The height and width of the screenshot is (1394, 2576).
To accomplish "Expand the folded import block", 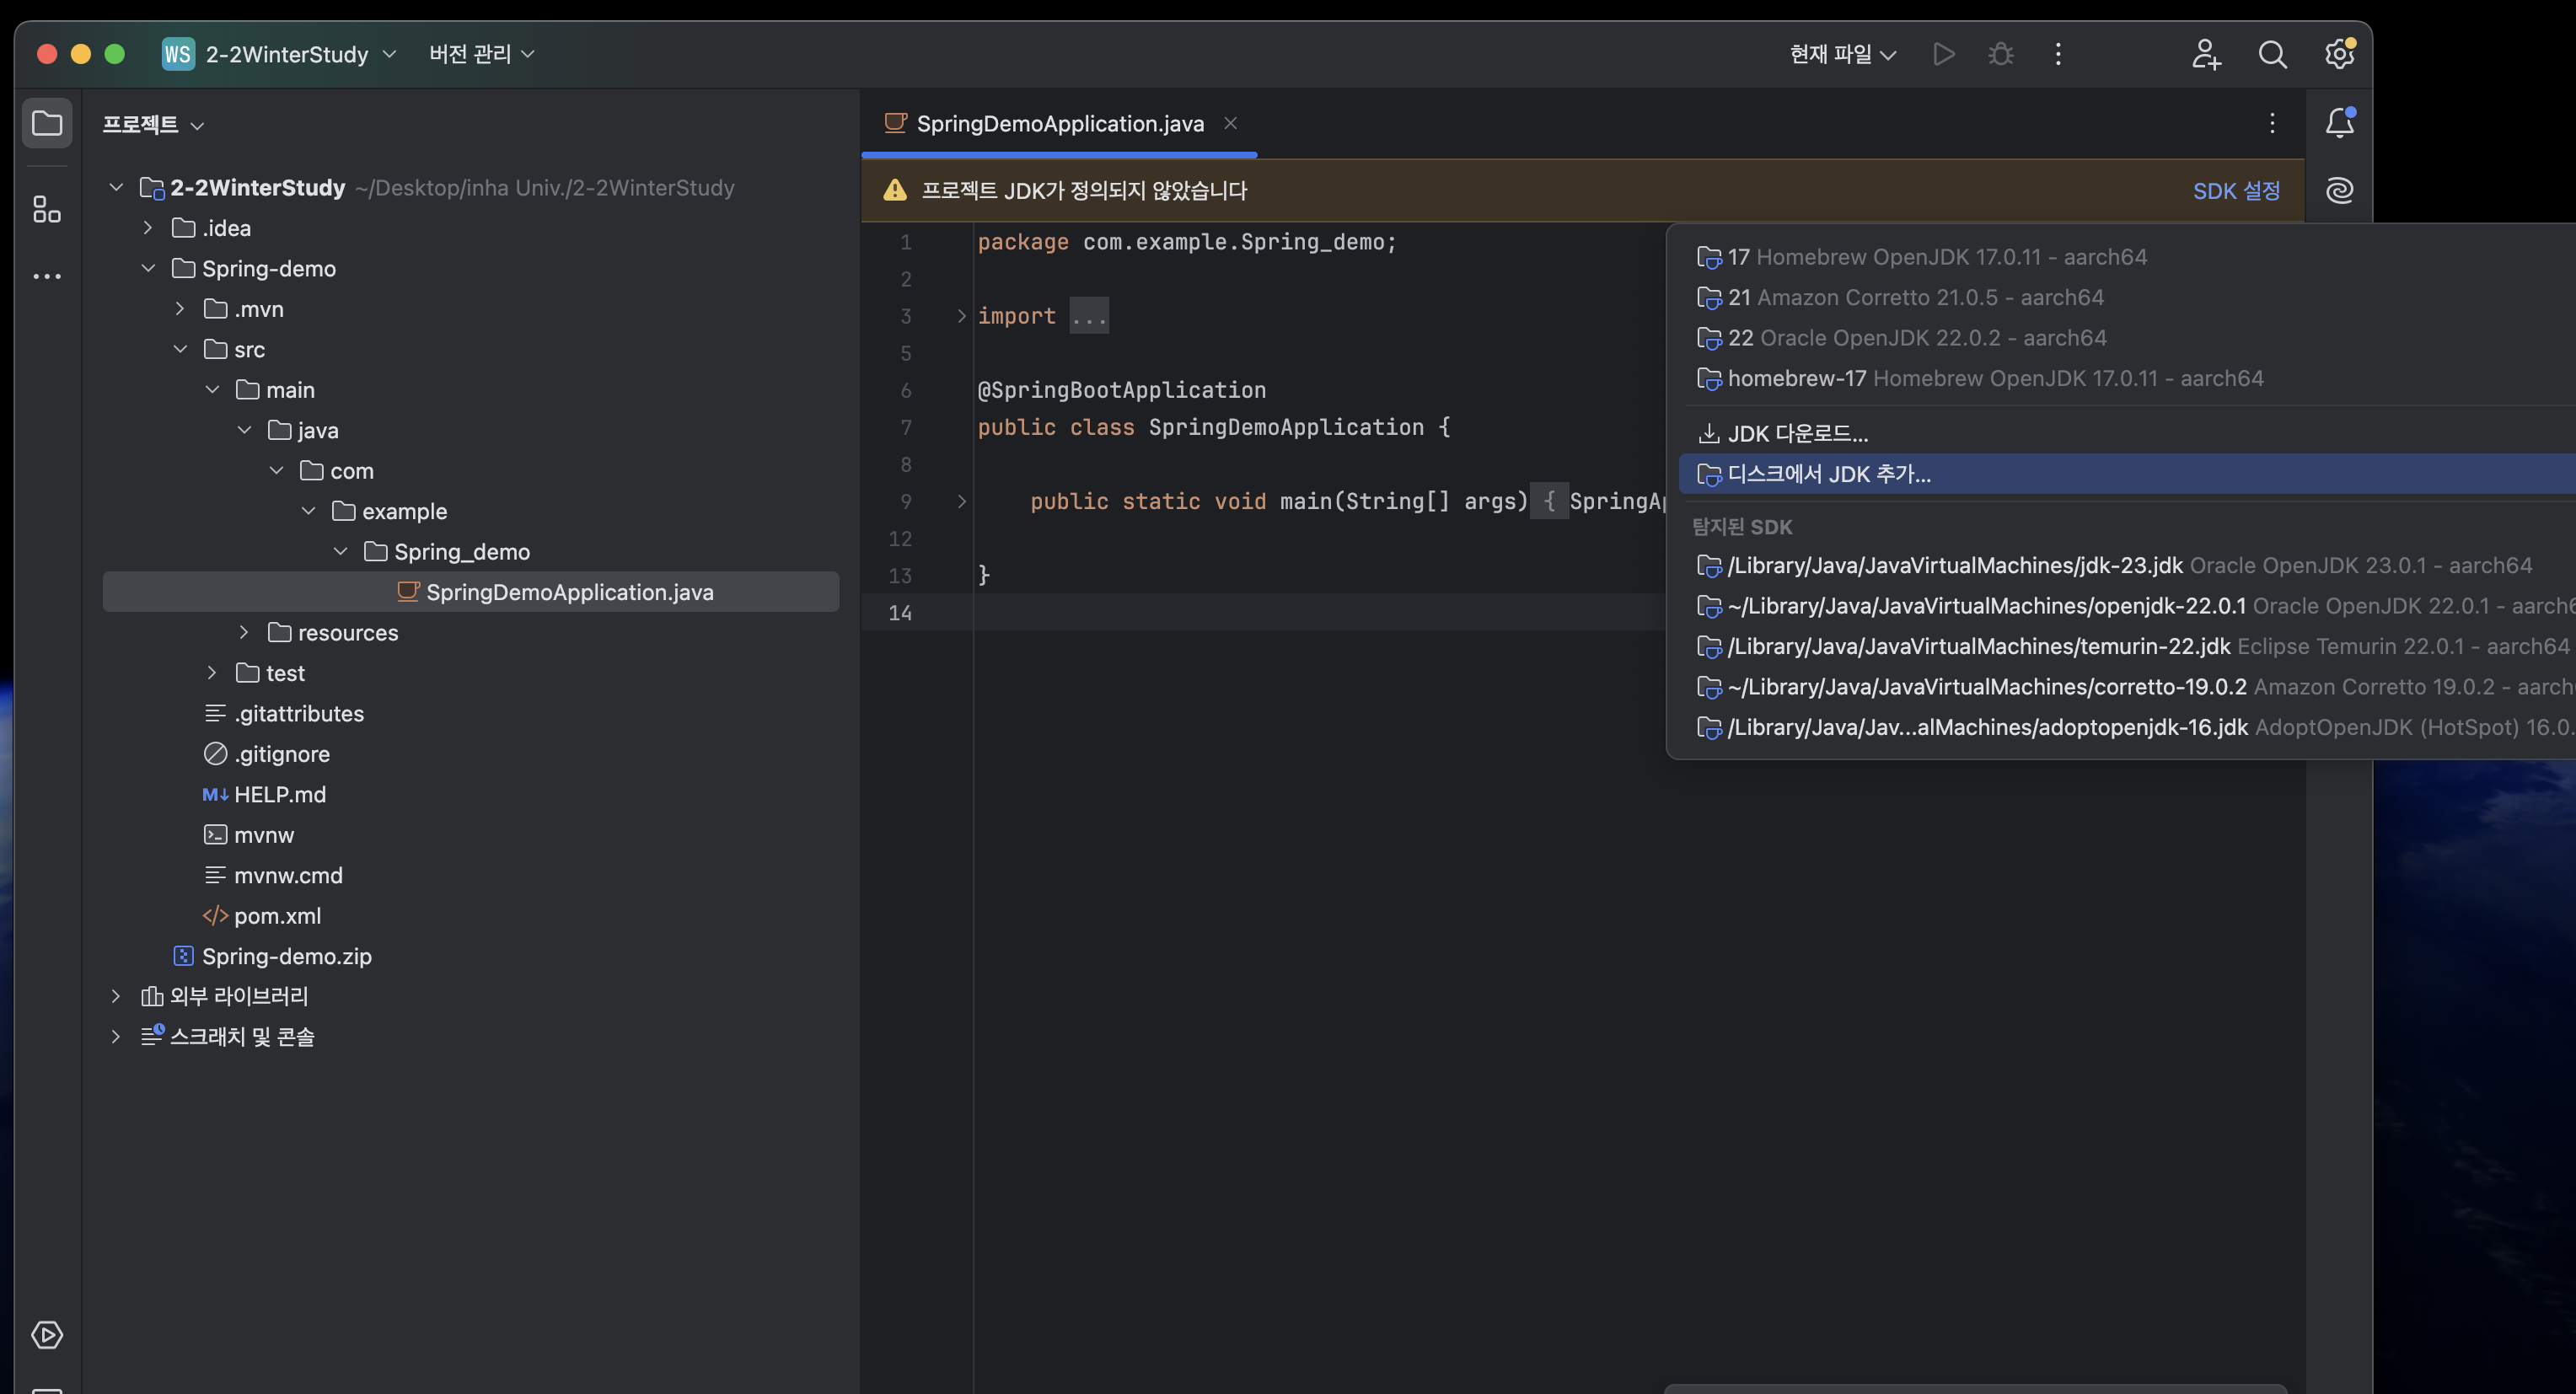I will click(961, 316).
